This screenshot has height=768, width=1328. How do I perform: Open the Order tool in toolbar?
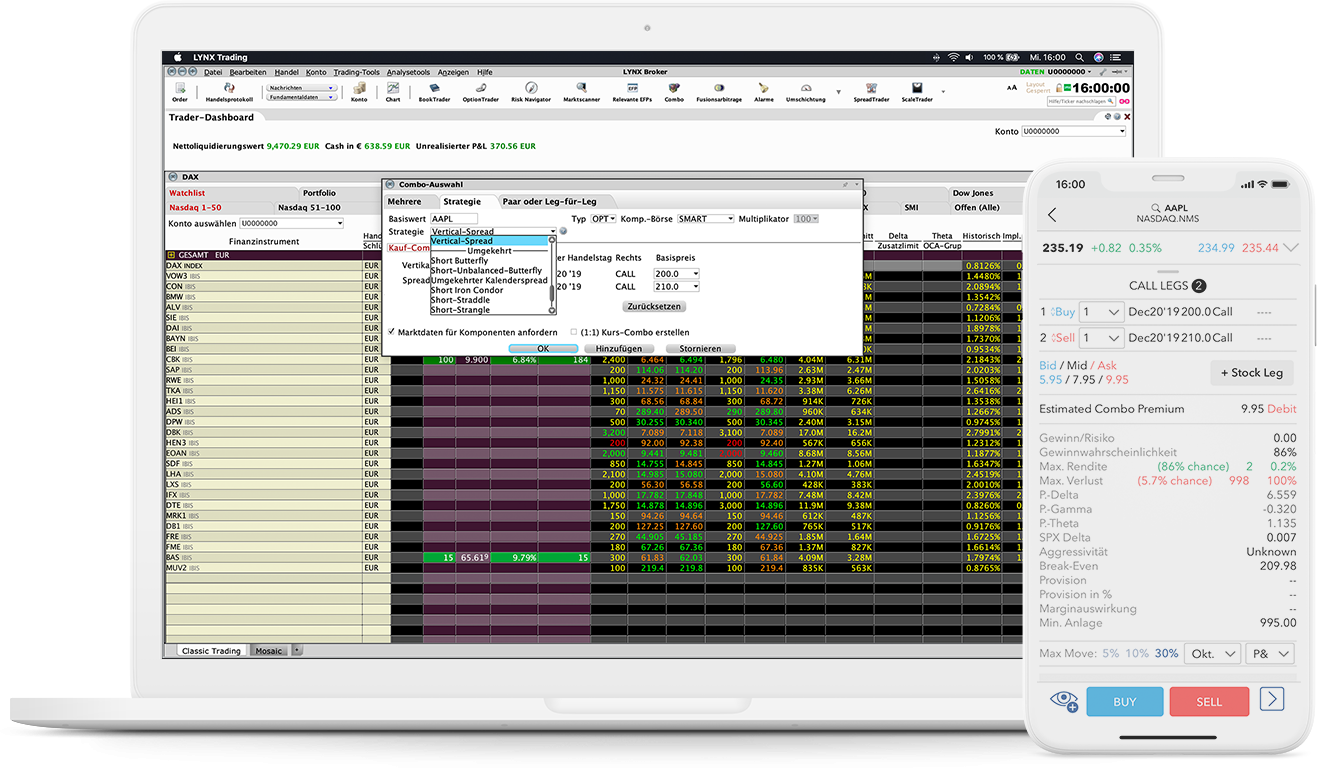[180, 92]
